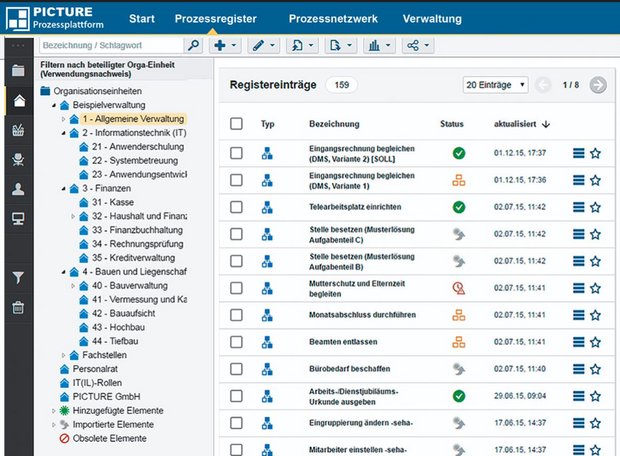This screenshot has height=456, width=620.
Task: Open row menu for Eingangsrechnung Variante 2
Action: point(578,153)
